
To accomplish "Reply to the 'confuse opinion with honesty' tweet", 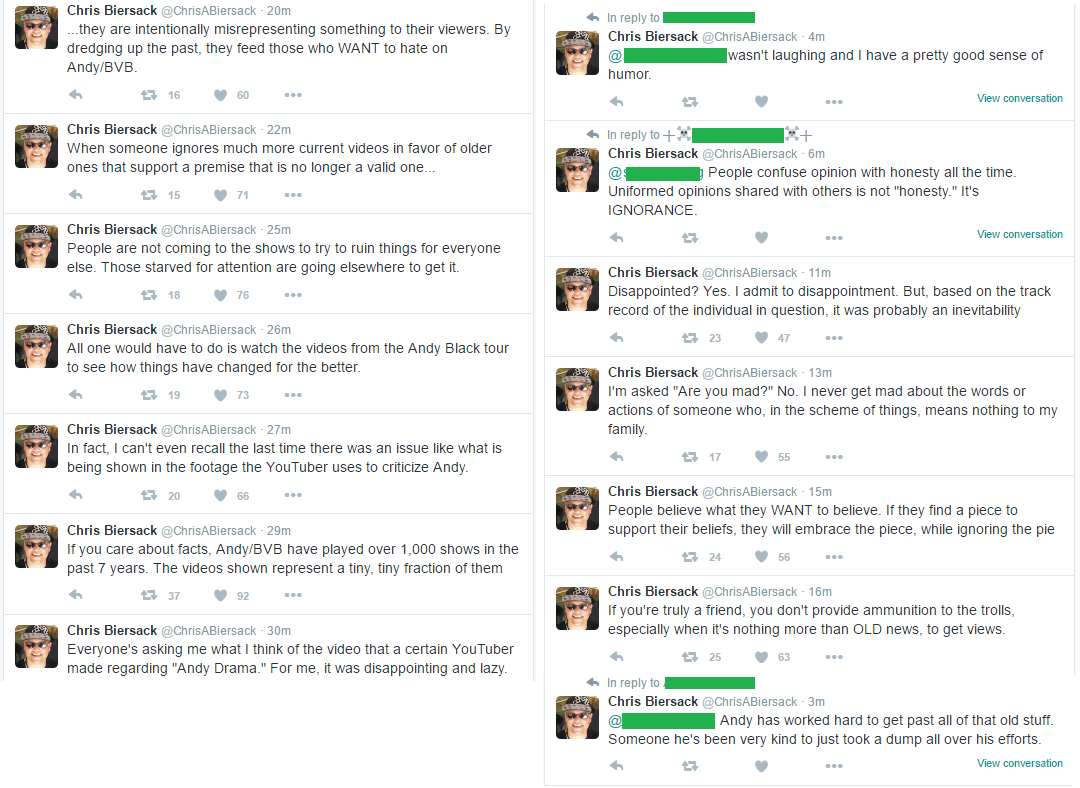I will (x=616, y=238).
